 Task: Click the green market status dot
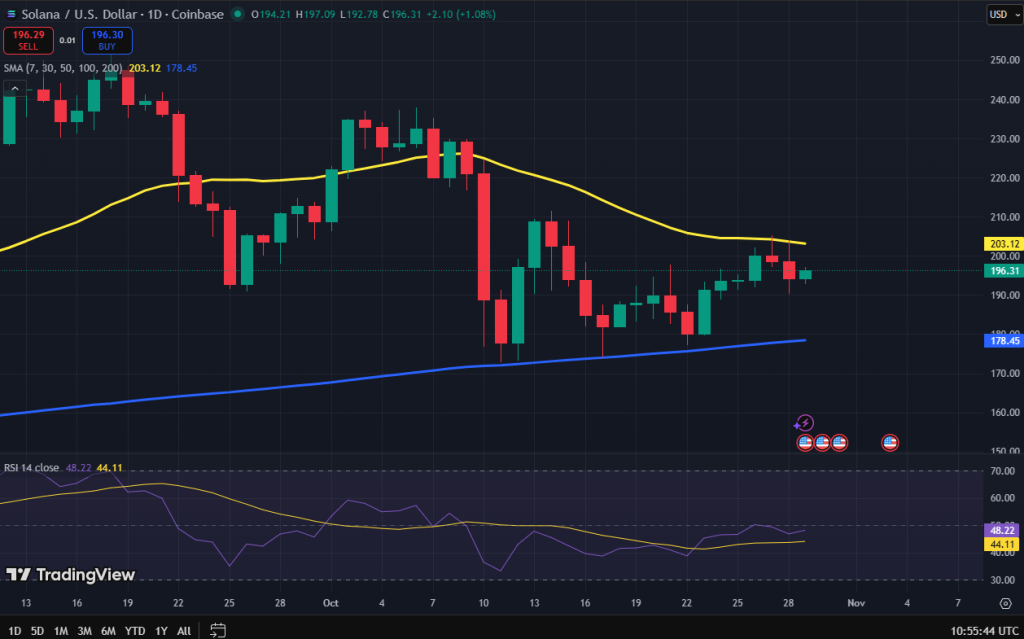[238, 14]
